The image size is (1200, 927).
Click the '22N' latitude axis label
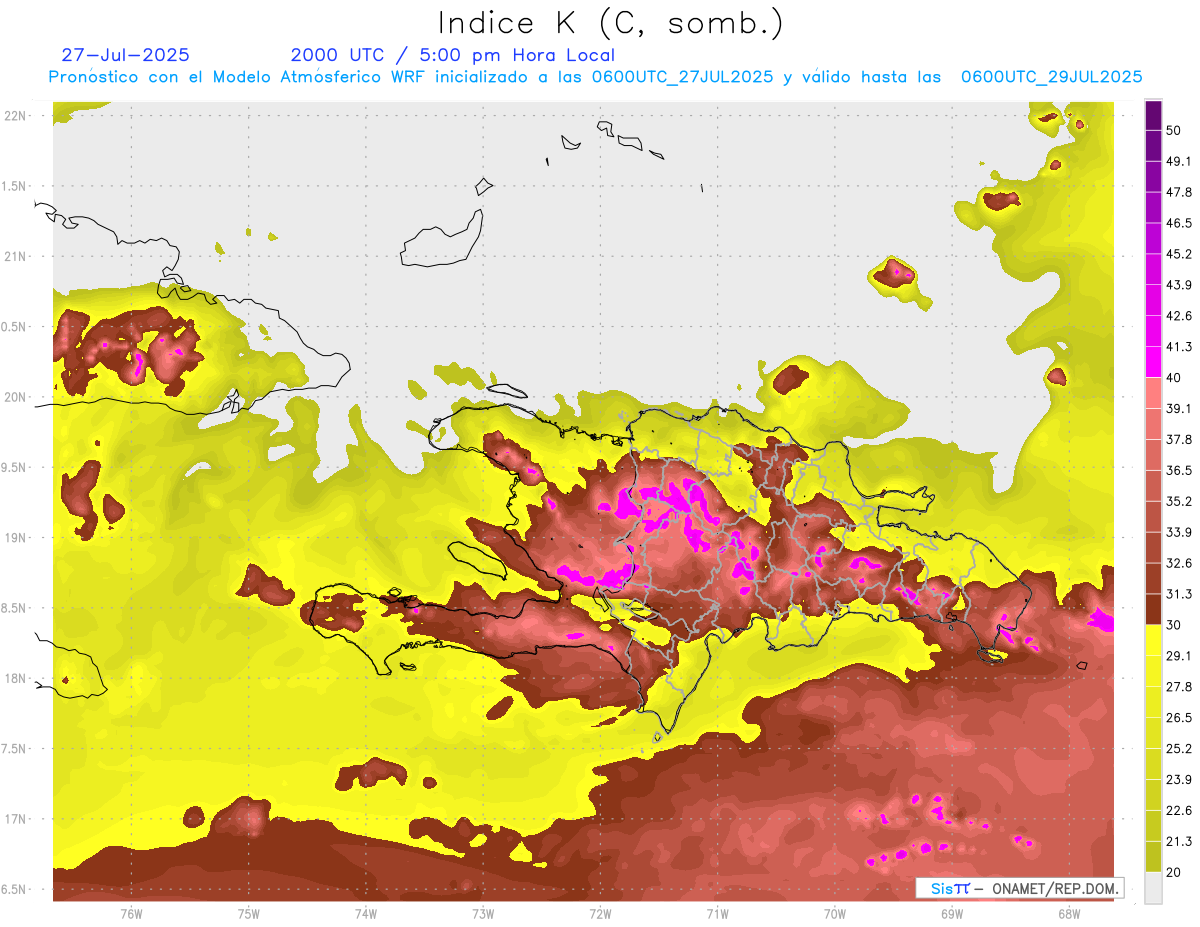coord(17,116)
